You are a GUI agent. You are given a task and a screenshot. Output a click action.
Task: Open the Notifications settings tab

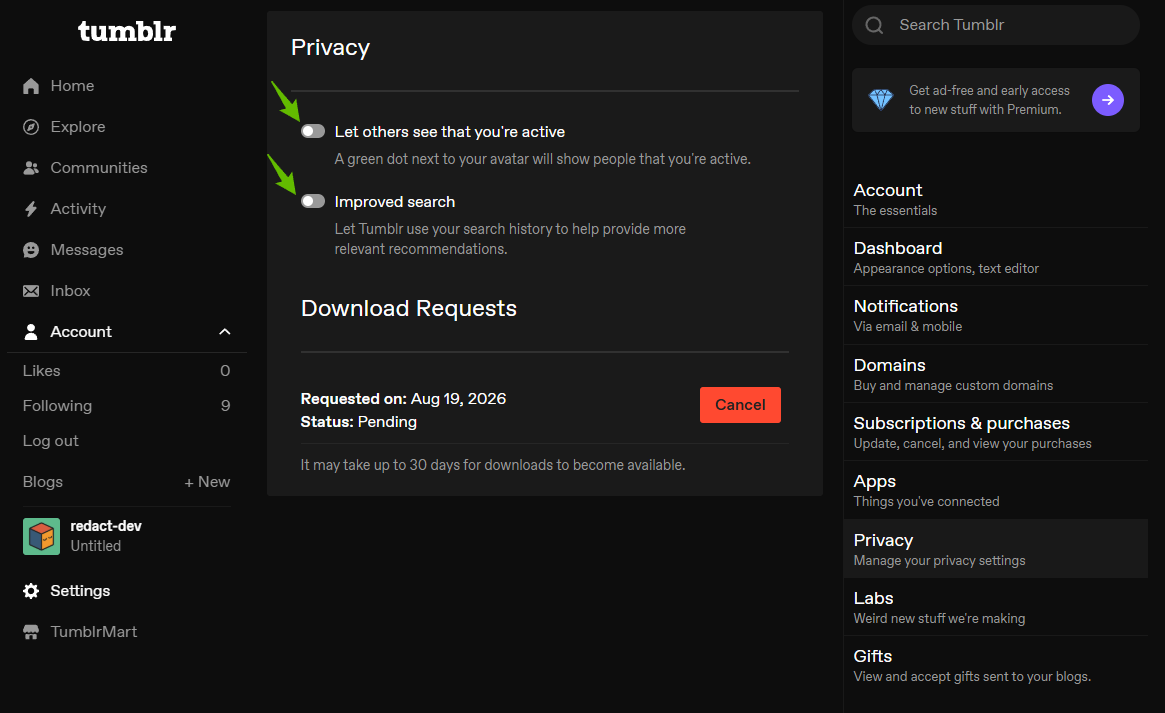(x=996, y=315)
